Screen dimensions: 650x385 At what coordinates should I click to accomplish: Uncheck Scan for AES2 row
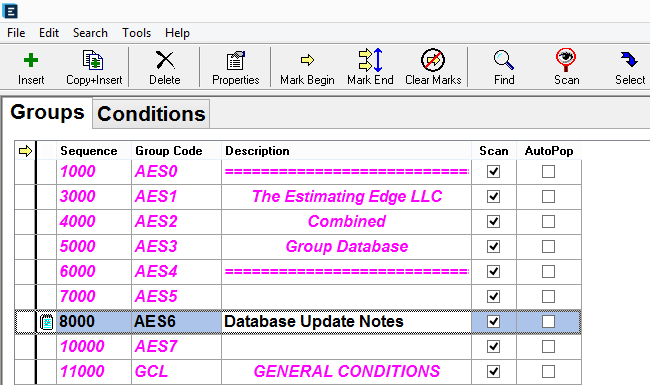493,222
